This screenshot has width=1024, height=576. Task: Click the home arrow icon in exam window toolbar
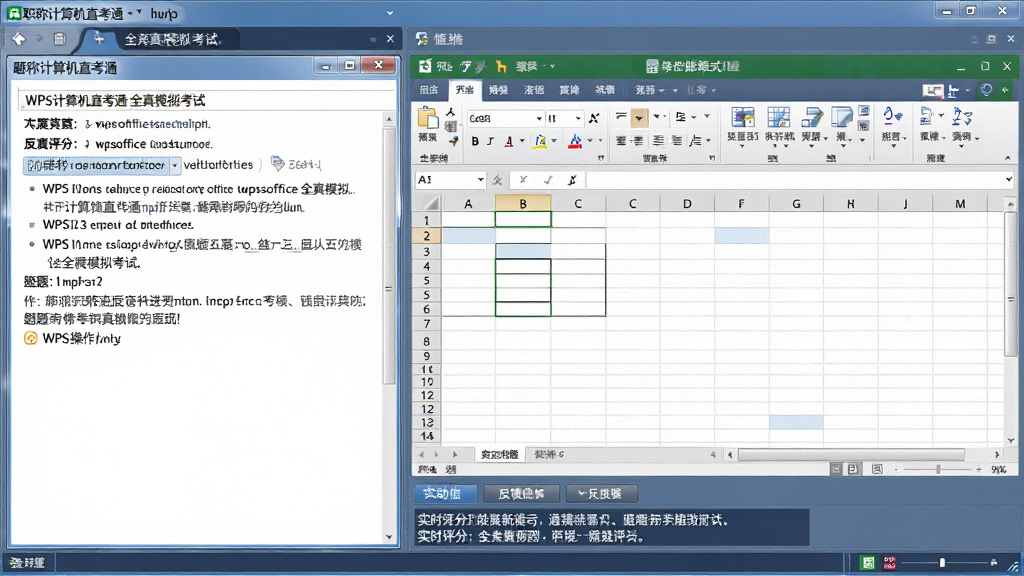pos(19,39)
